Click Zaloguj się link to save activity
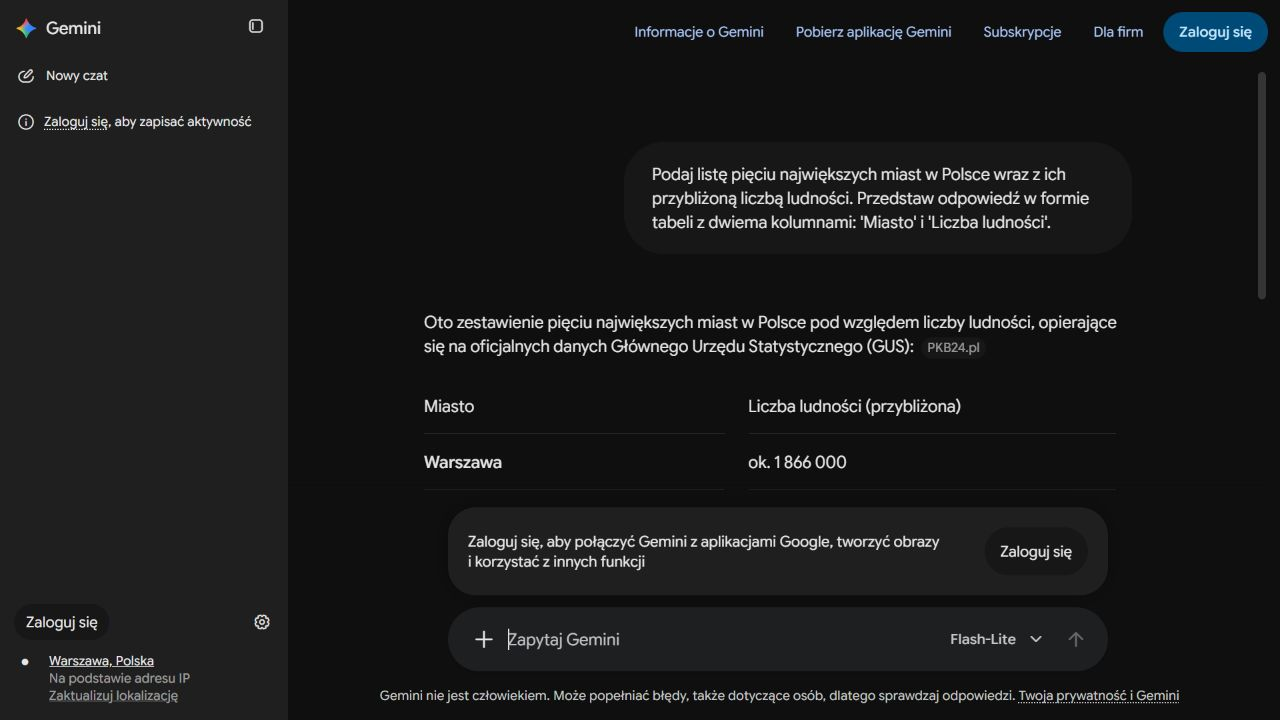The image size is (1280, 720). [76, 122]
